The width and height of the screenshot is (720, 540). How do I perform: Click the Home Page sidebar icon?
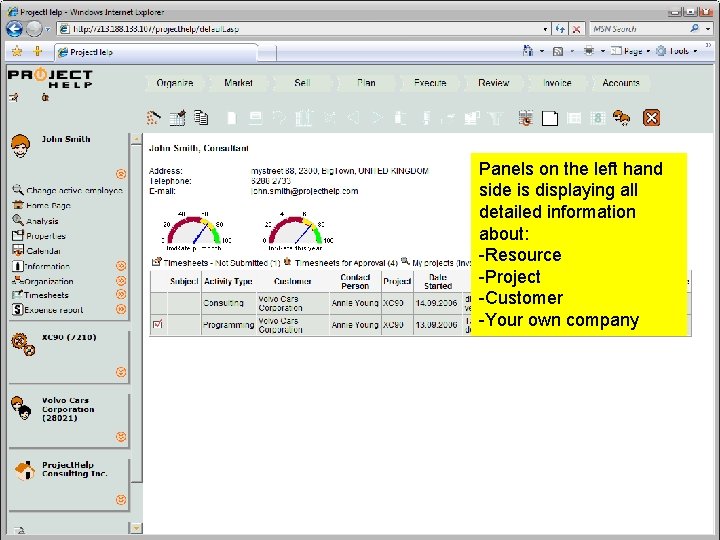18,205
